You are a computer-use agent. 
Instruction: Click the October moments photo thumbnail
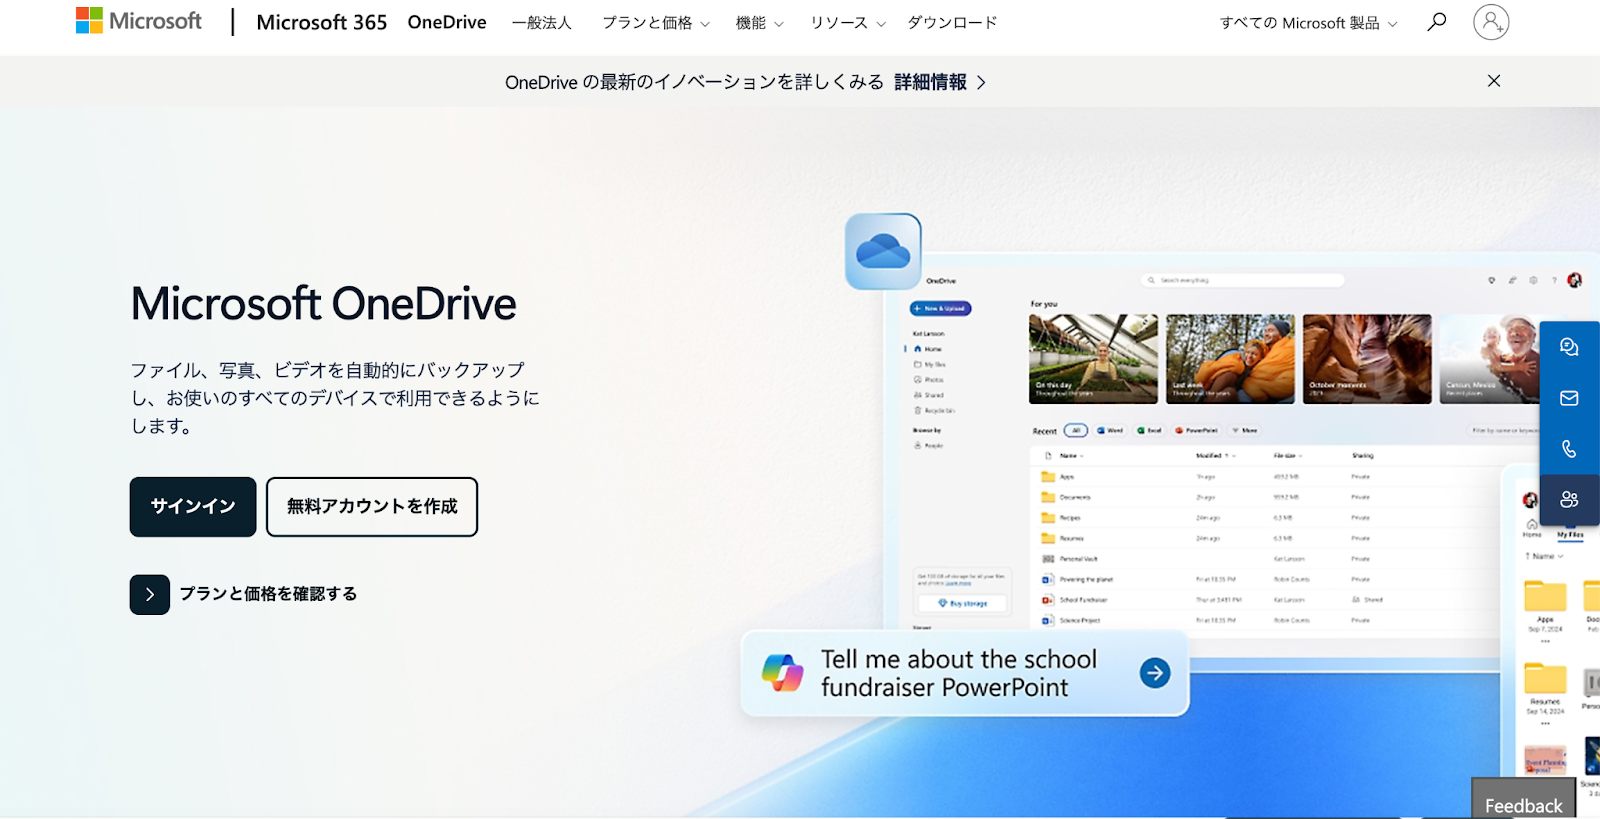1367,359
